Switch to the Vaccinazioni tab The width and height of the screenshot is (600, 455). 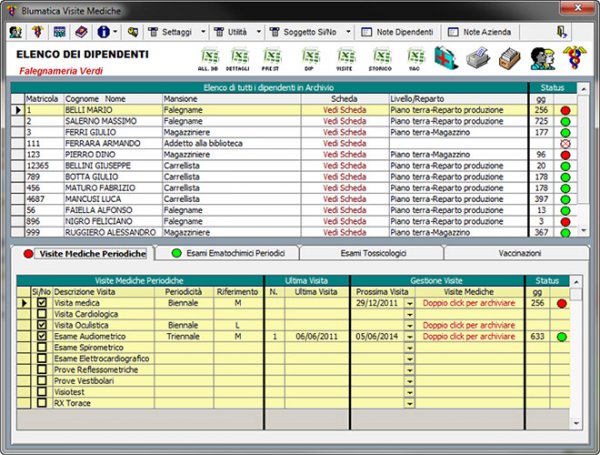pos(519,254)
